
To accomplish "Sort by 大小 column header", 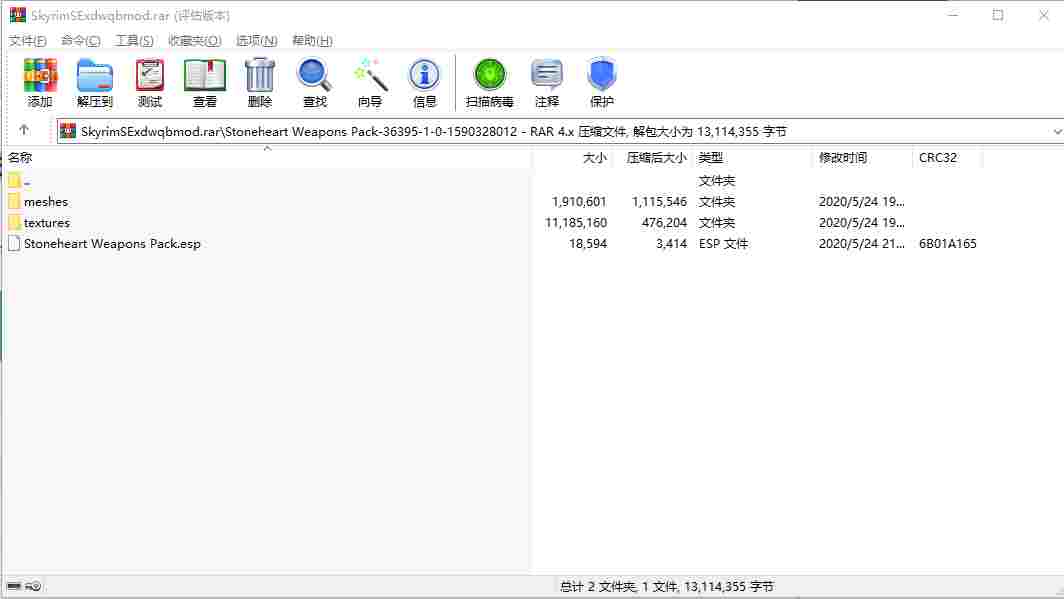I will (x=595, y=157).
